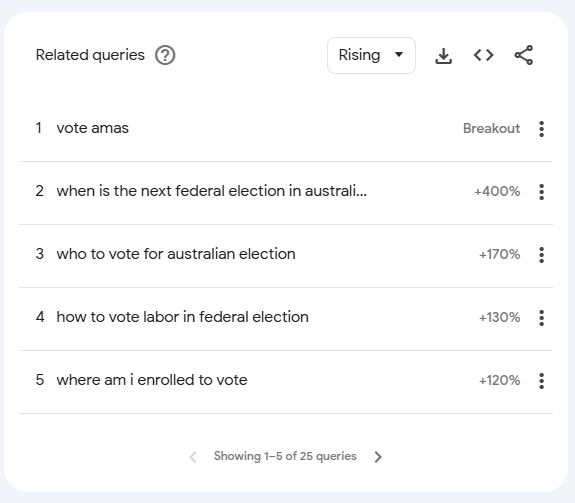The height and width of the screenshot is (503, 575).
Task: Download related queries as CSV
Action: point(444,55)
